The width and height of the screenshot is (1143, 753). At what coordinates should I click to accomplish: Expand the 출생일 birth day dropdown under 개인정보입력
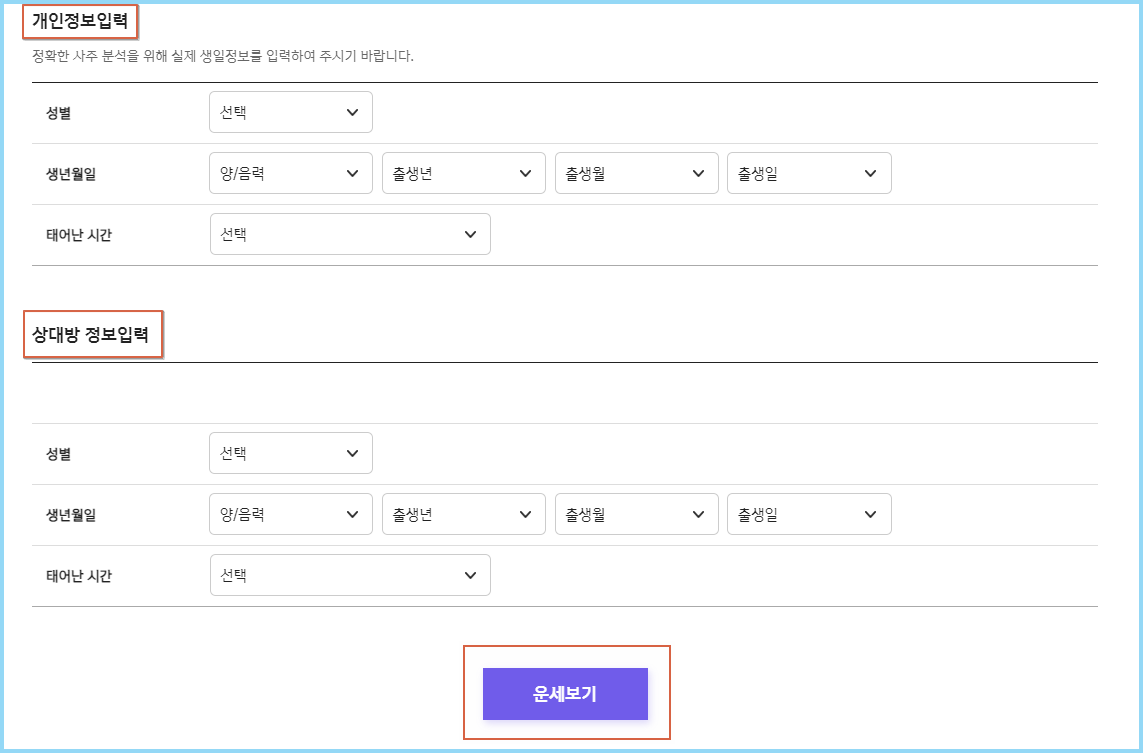click(x=809, y=172)
